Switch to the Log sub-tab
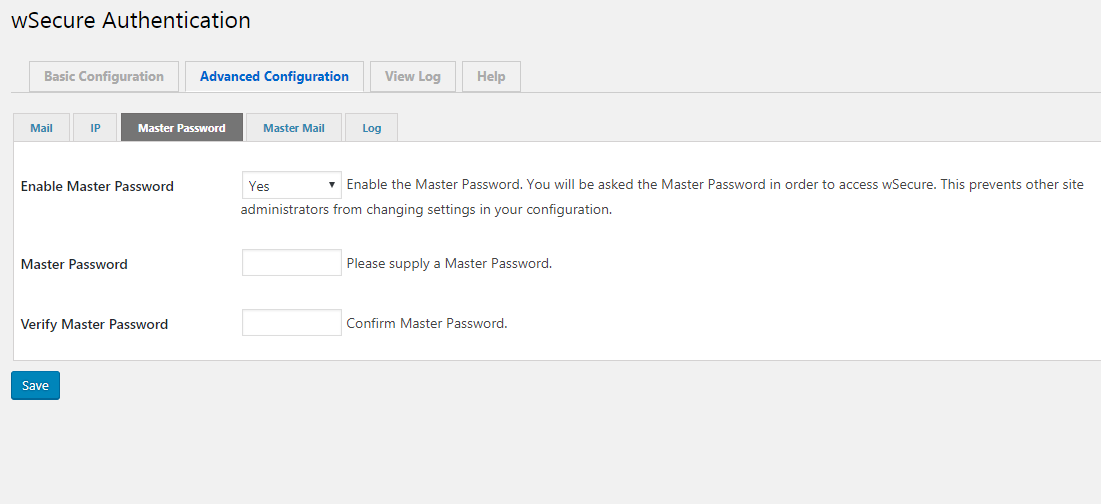 point(371,128)
